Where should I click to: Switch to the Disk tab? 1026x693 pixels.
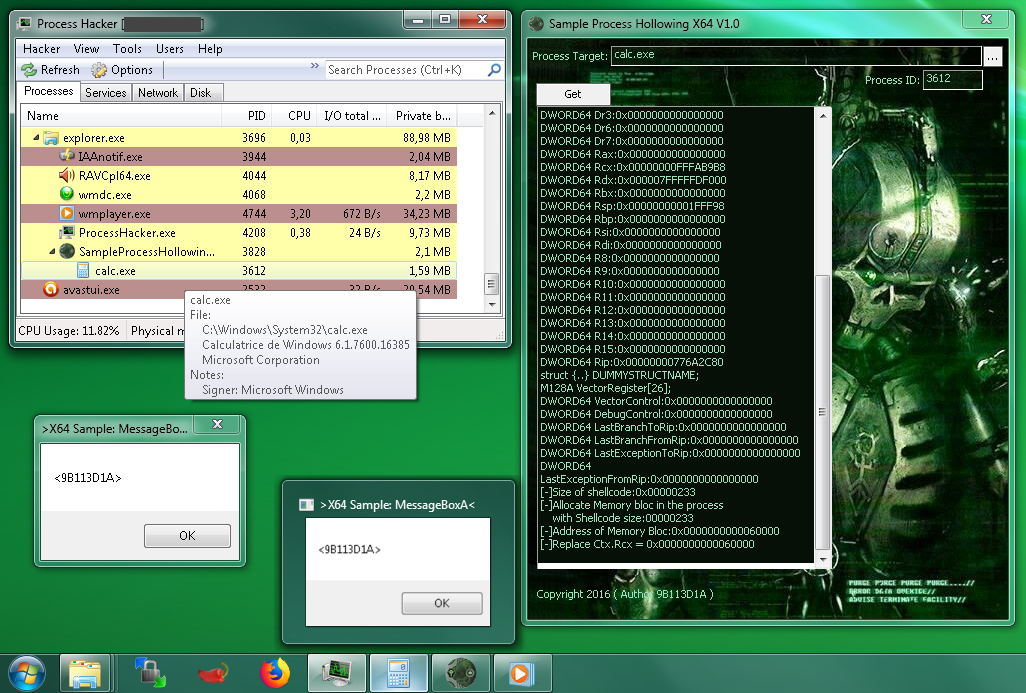[x=201, y=93]
